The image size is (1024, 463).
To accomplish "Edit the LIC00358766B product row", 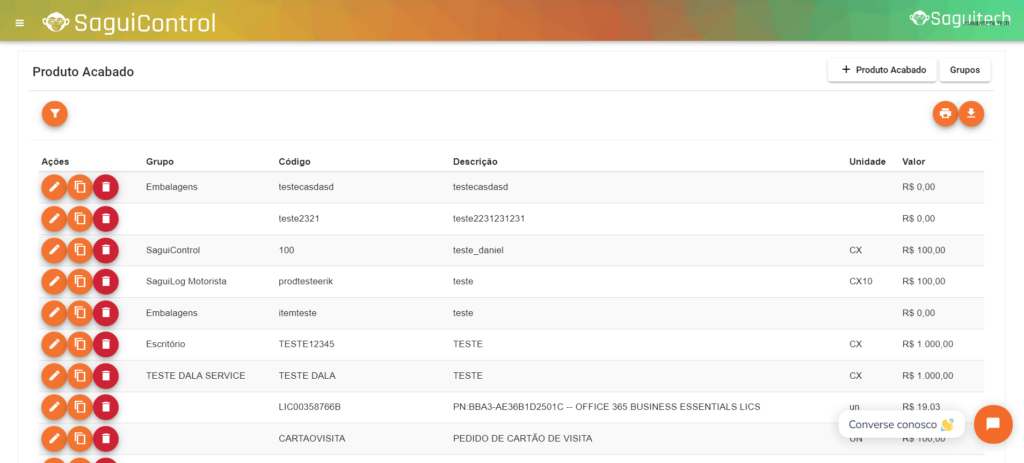I will coord(54,408).
